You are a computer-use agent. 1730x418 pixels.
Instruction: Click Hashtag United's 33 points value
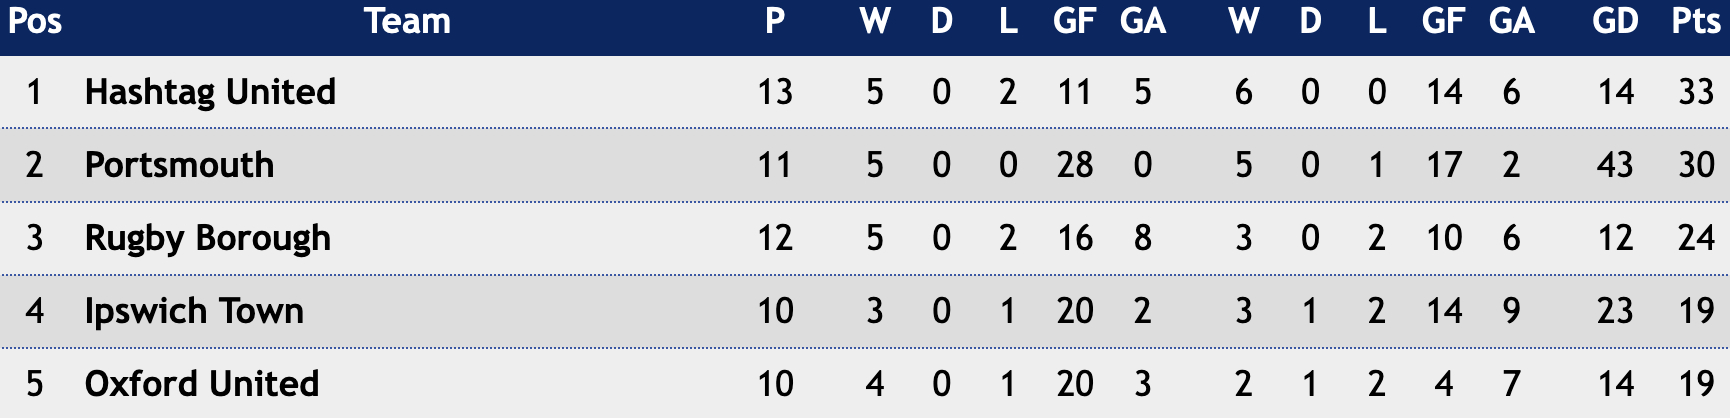1696,92
